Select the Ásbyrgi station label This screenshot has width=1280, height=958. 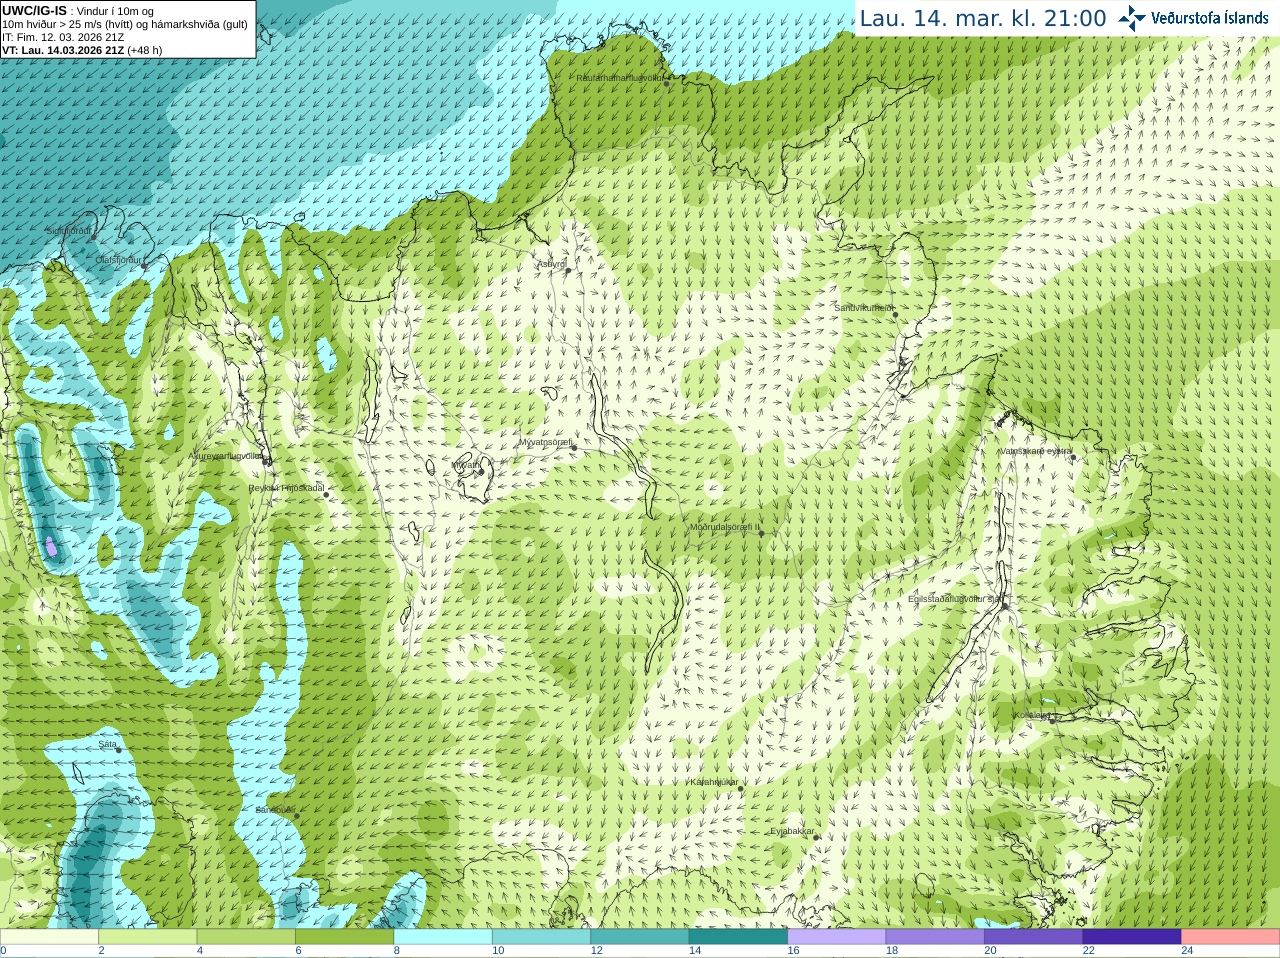(551, 265)
